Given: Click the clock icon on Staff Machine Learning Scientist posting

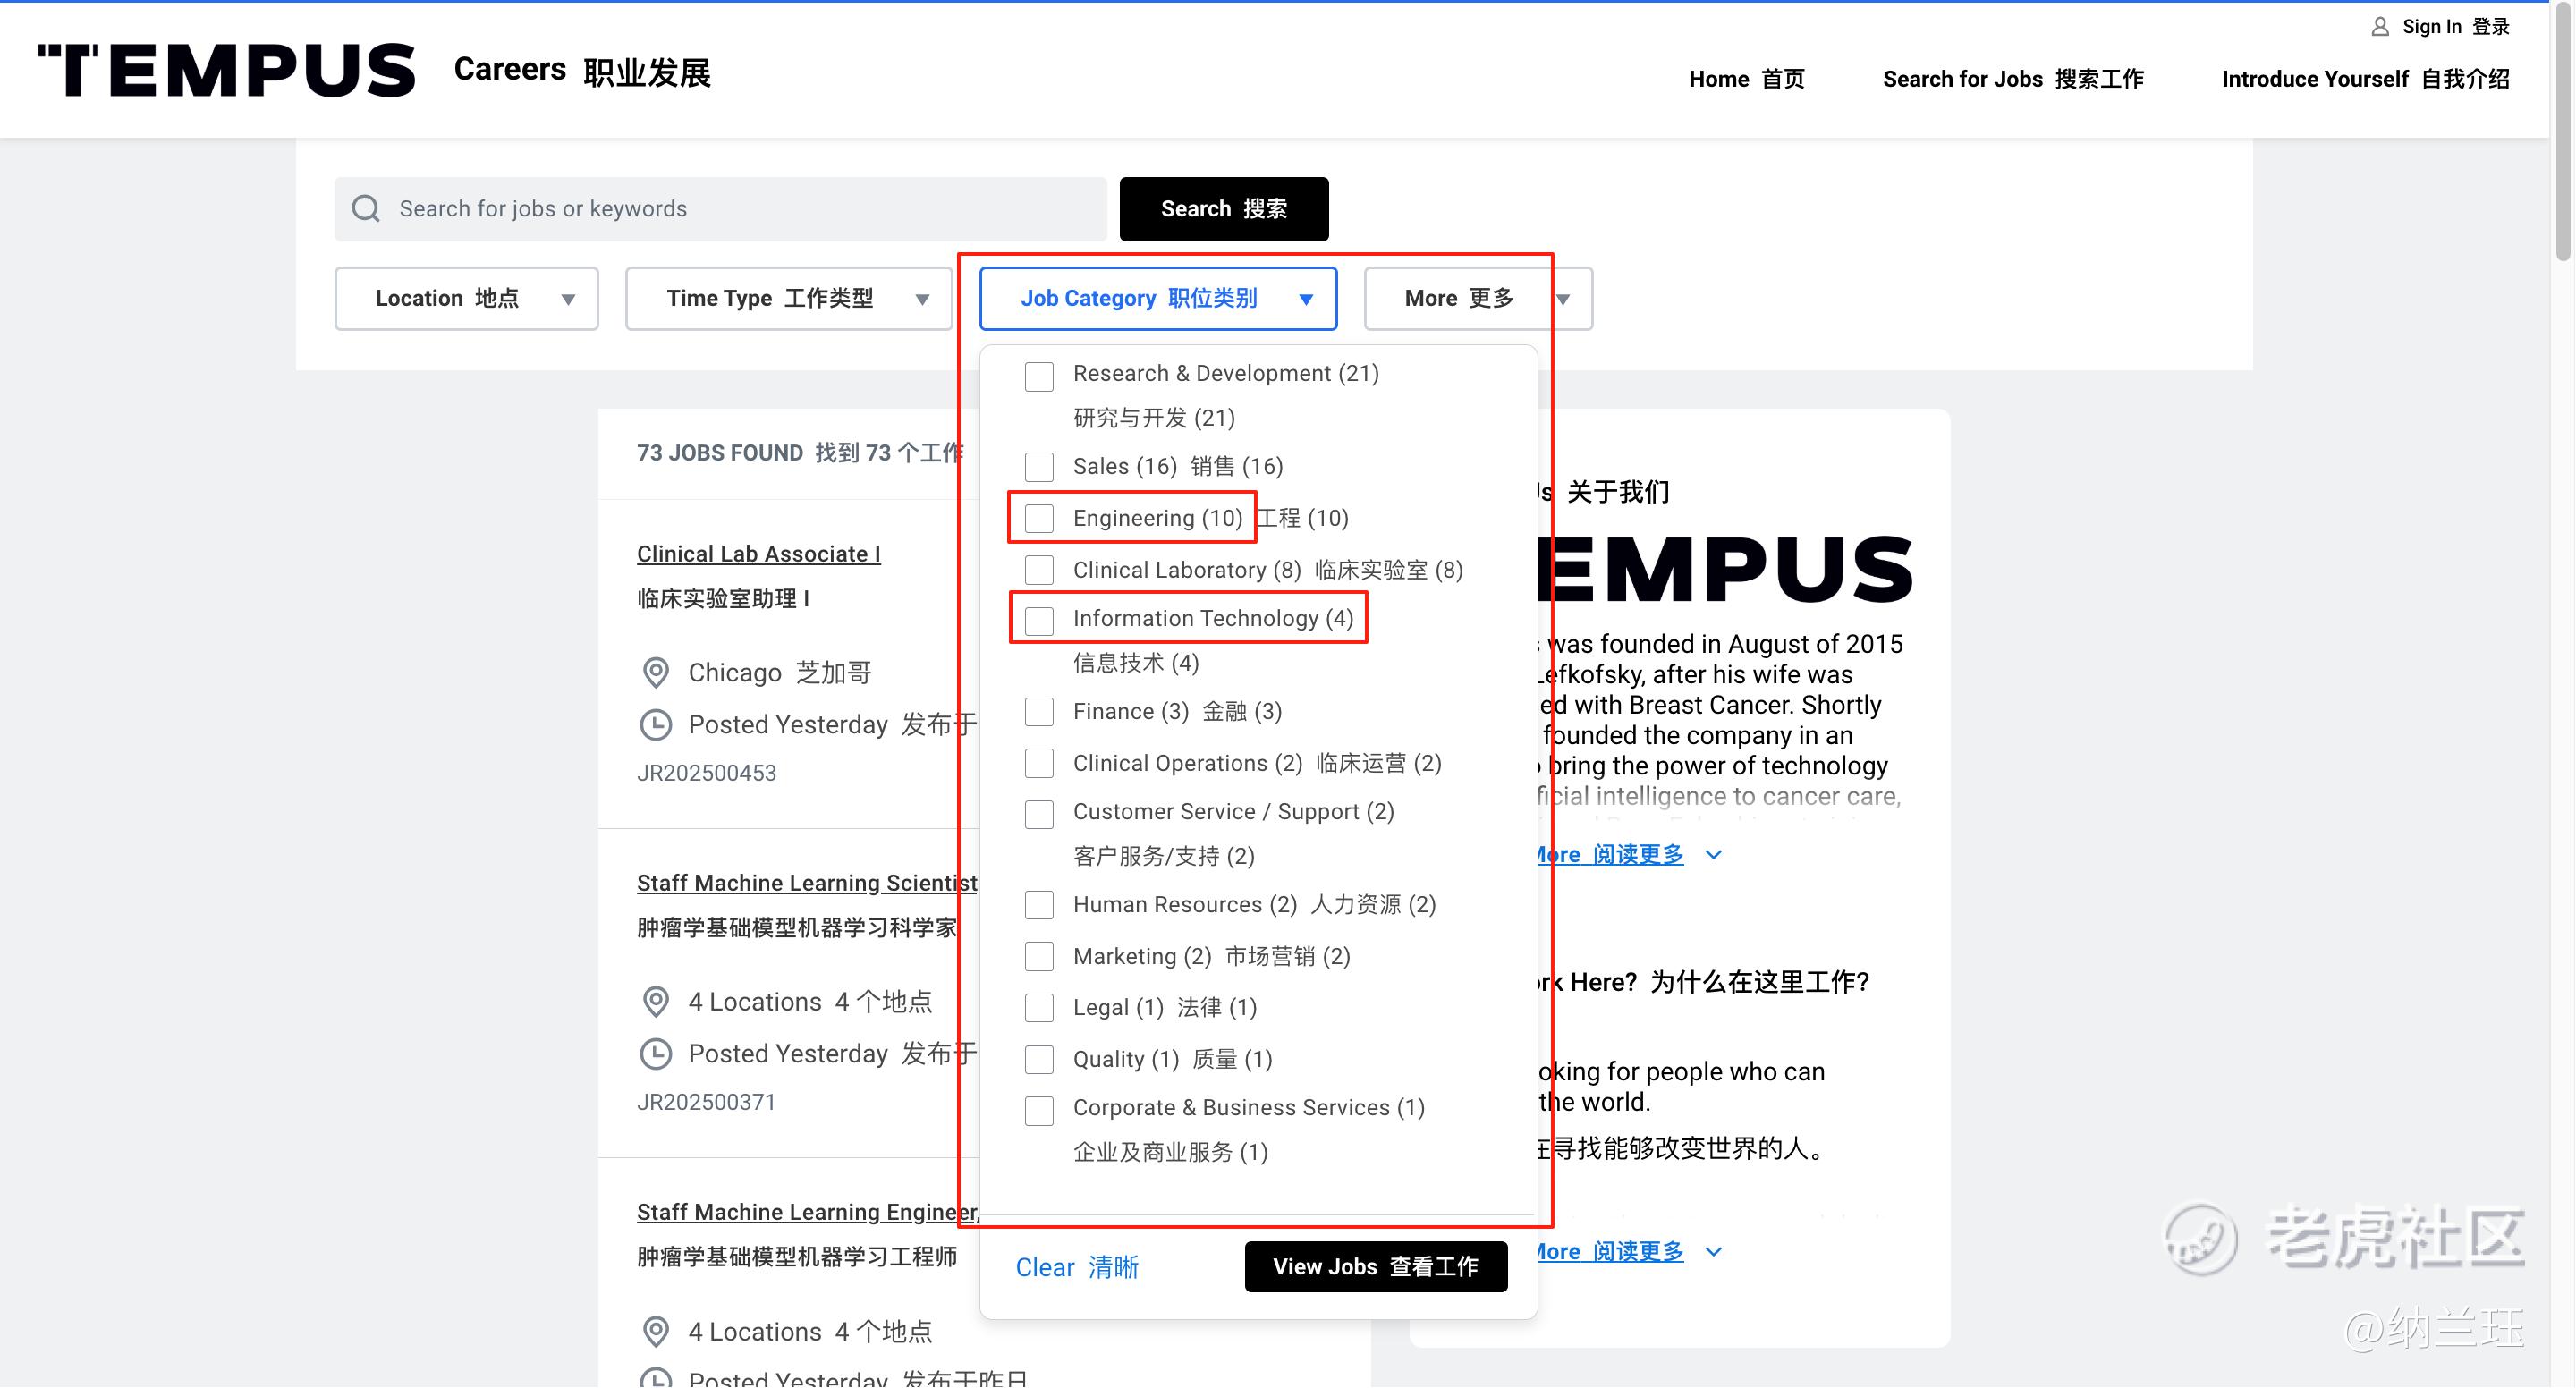Looking at the screenshot, I should (655, 1054).
